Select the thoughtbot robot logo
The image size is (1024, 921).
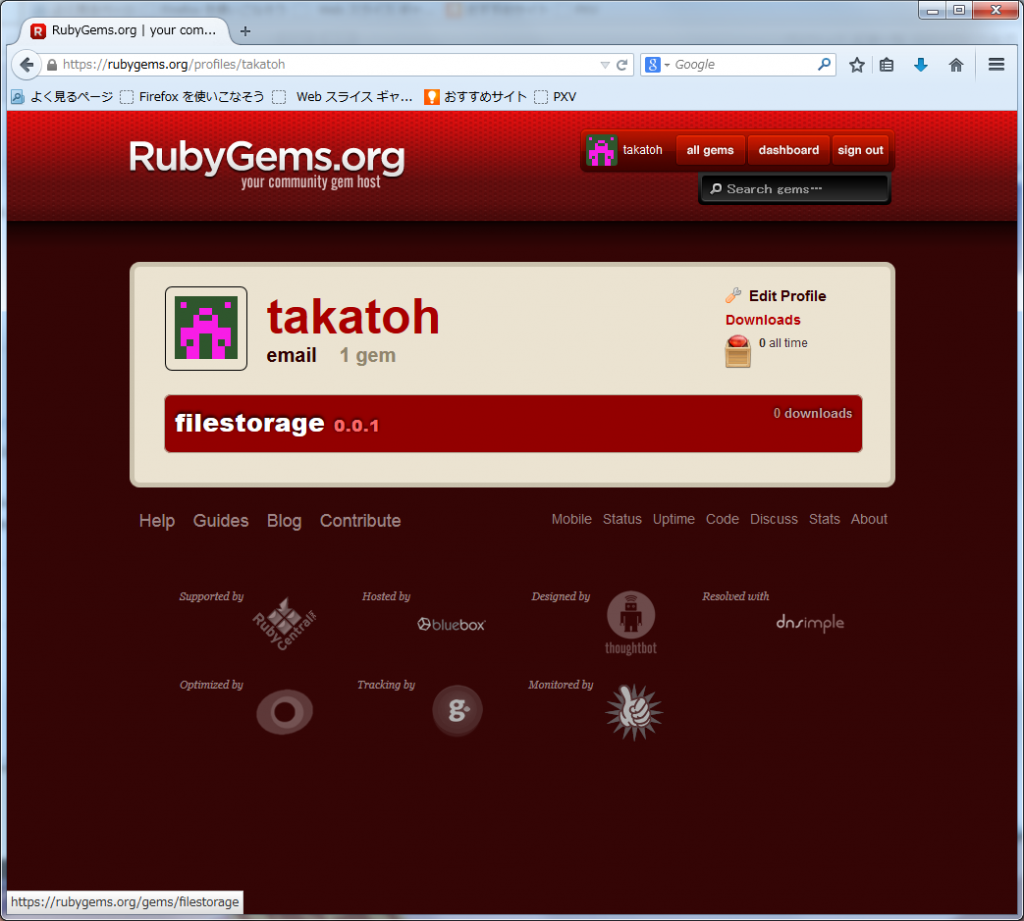[x=630, y=615]
